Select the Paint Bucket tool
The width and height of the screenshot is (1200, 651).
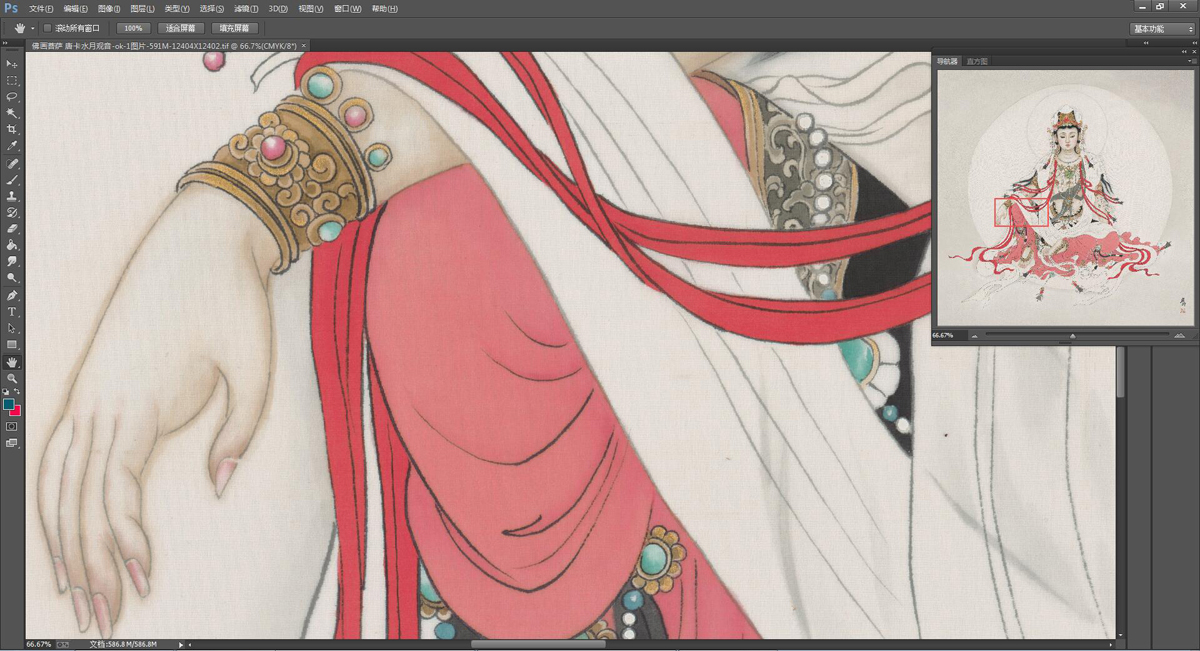coord(12,245)
